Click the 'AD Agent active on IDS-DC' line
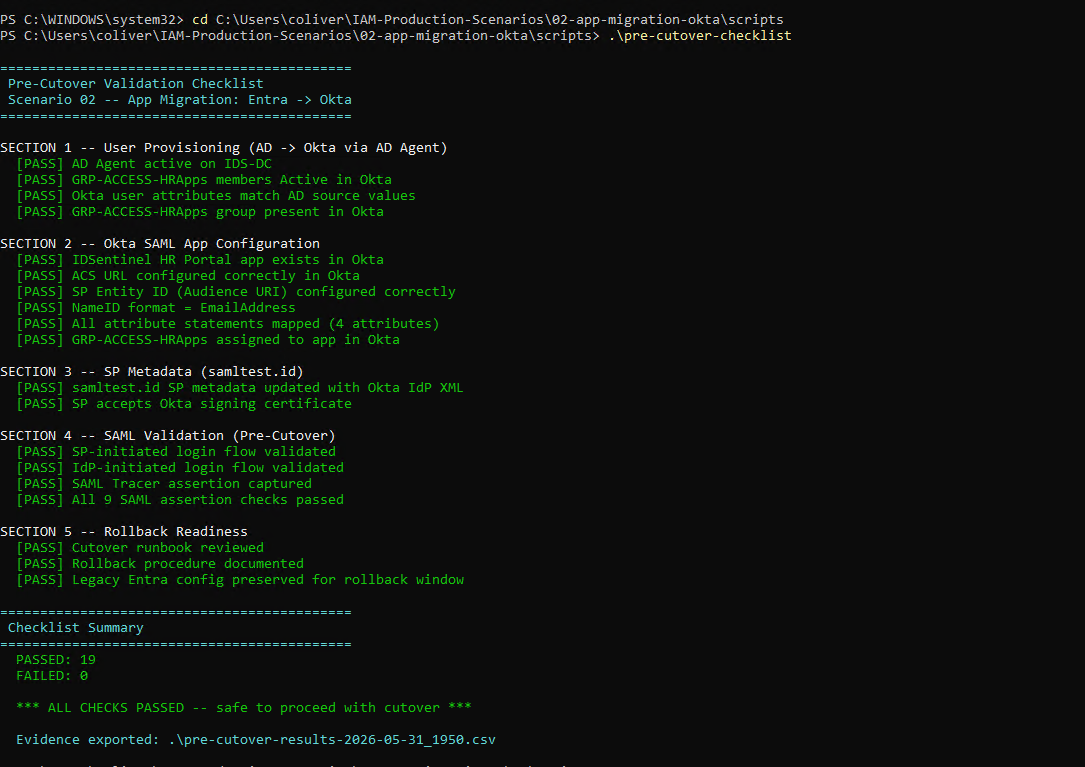The height and width of the screenshot is (767, 1085). pos(144,164)
